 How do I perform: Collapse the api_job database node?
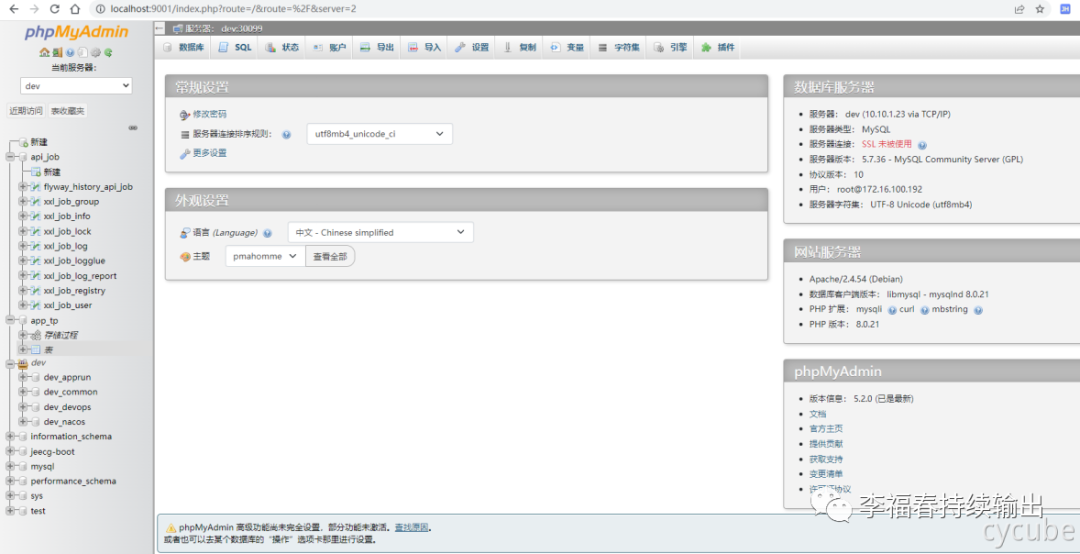pos(10,157)
